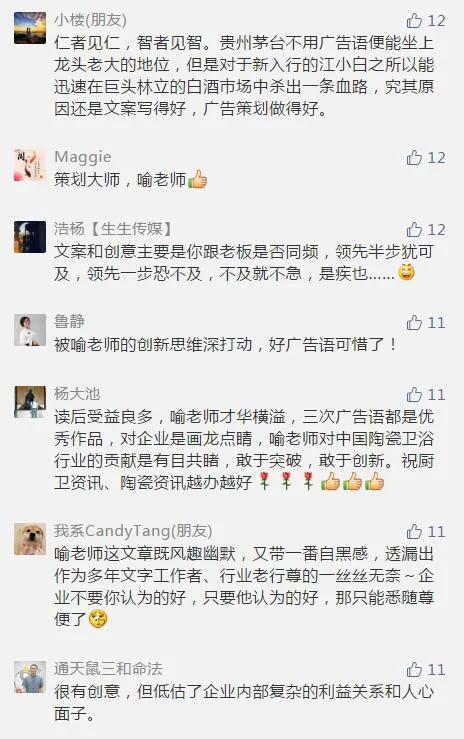464x739 pixels.
Task: Open commenter name 我系CandyTang(朋友)
Action: (133, 531)
